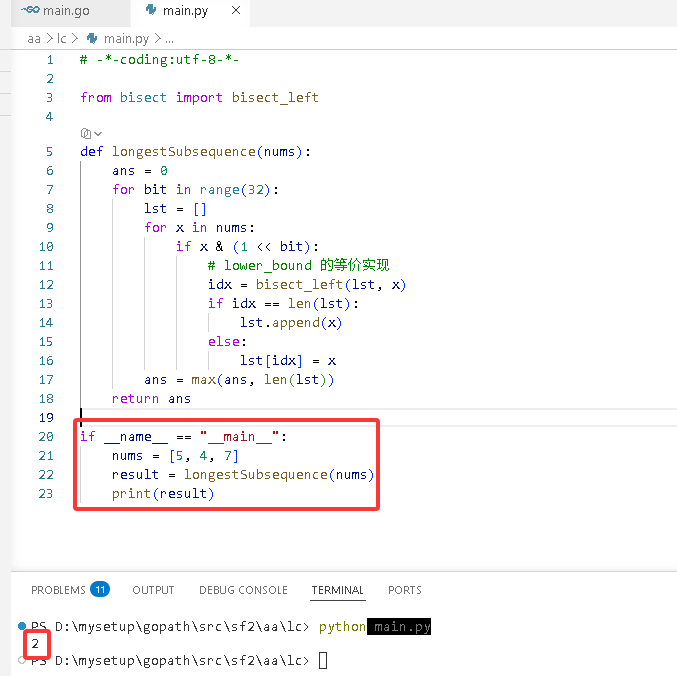Click 'result = longestSubsequence(nums)' line
This screenshot has width=677, height=676.
pyautogui.click(x=243, y=474)
